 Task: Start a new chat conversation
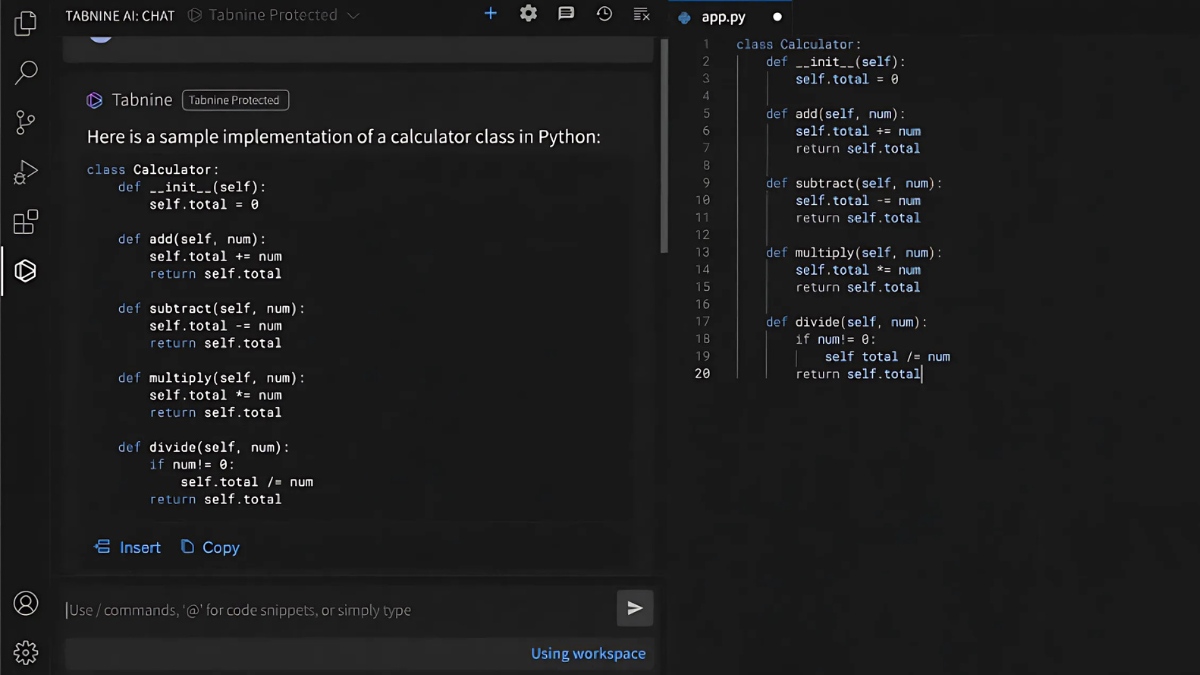point(490,14)
